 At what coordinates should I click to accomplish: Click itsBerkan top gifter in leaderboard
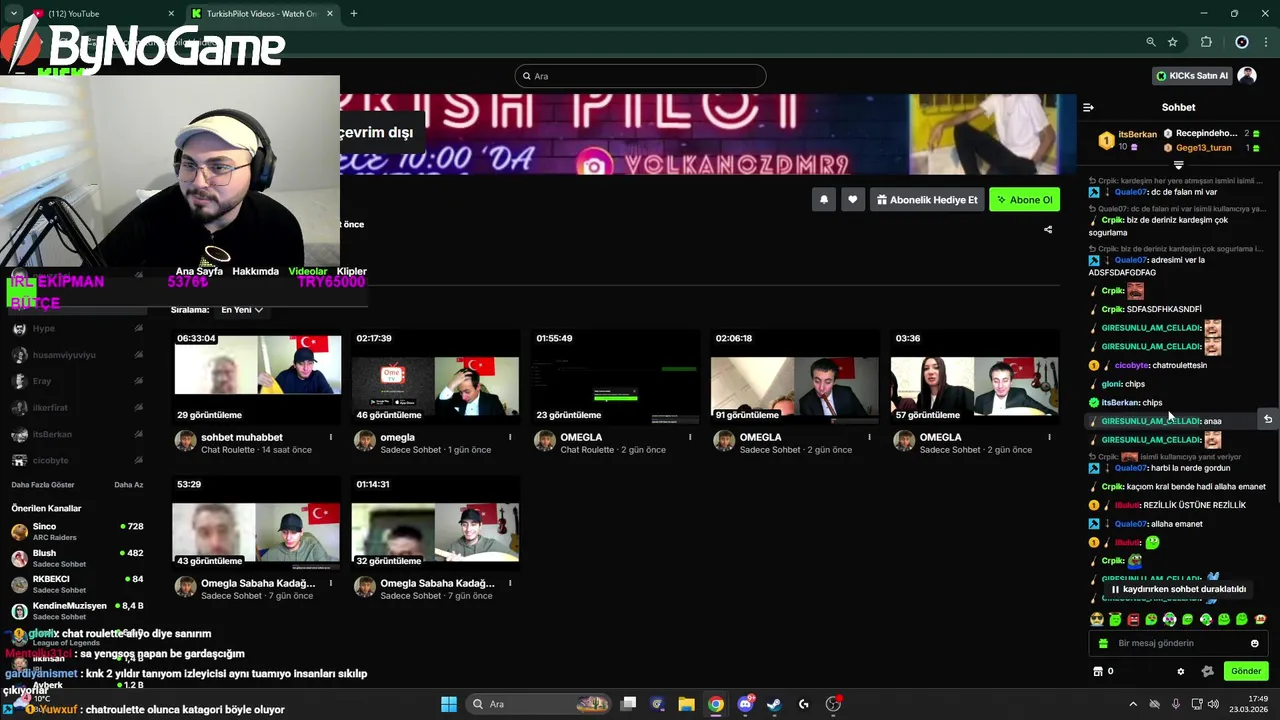pos(1126,140)
